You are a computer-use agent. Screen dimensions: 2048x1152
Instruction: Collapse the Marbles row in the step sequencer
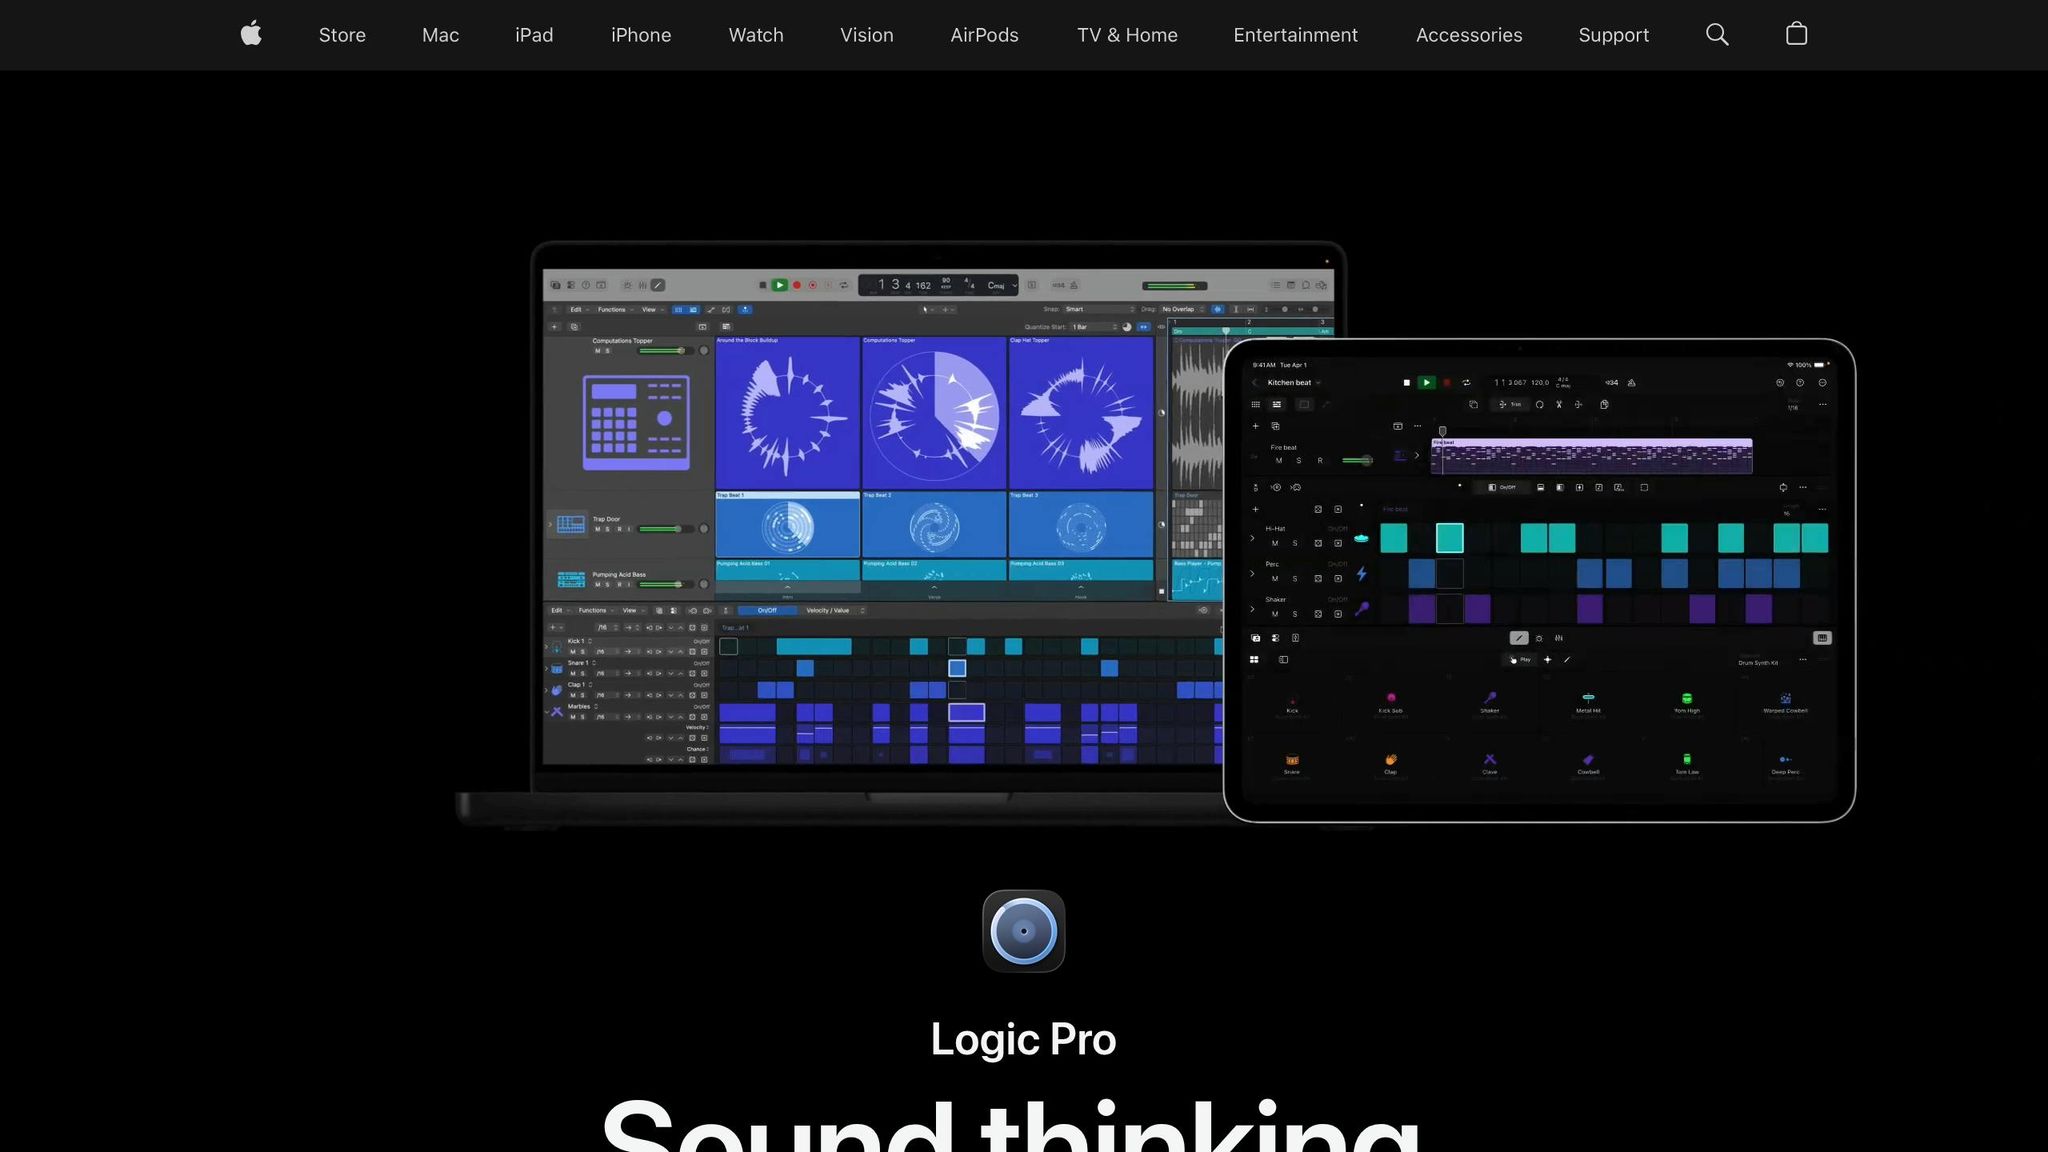pos(546,712)
